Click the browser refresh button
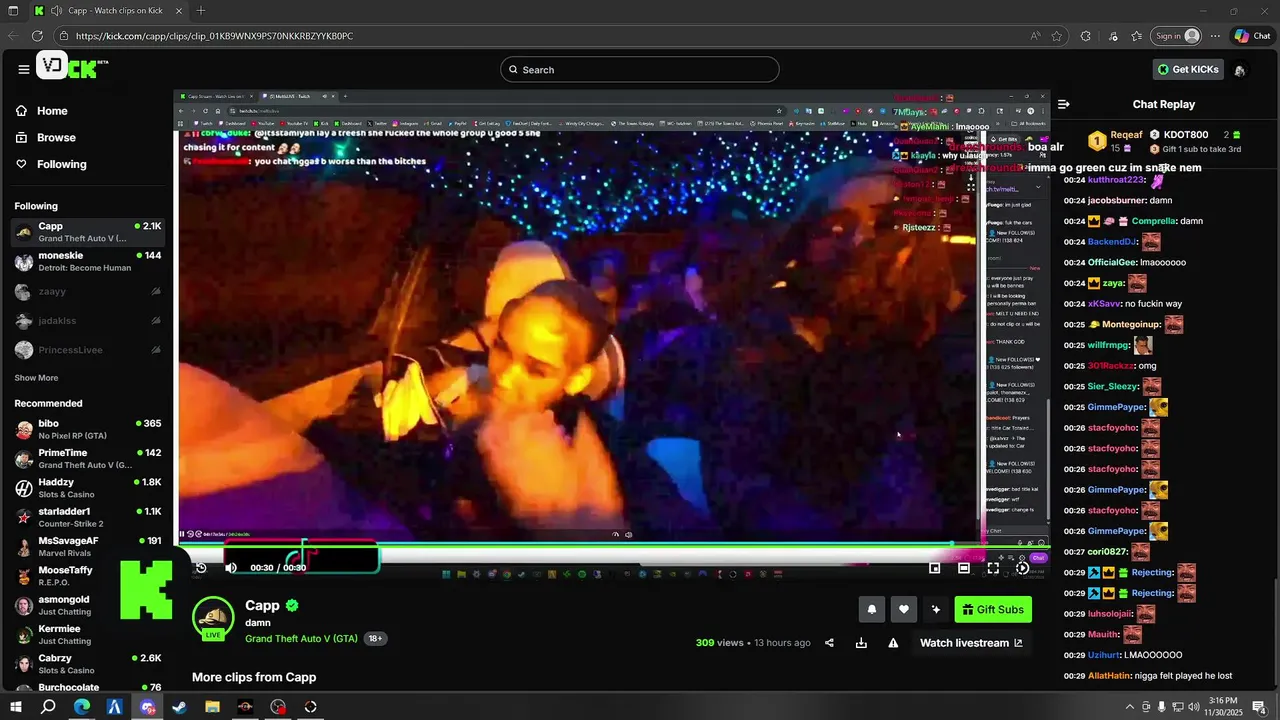 pyautogui.click(x=37, y=36)
